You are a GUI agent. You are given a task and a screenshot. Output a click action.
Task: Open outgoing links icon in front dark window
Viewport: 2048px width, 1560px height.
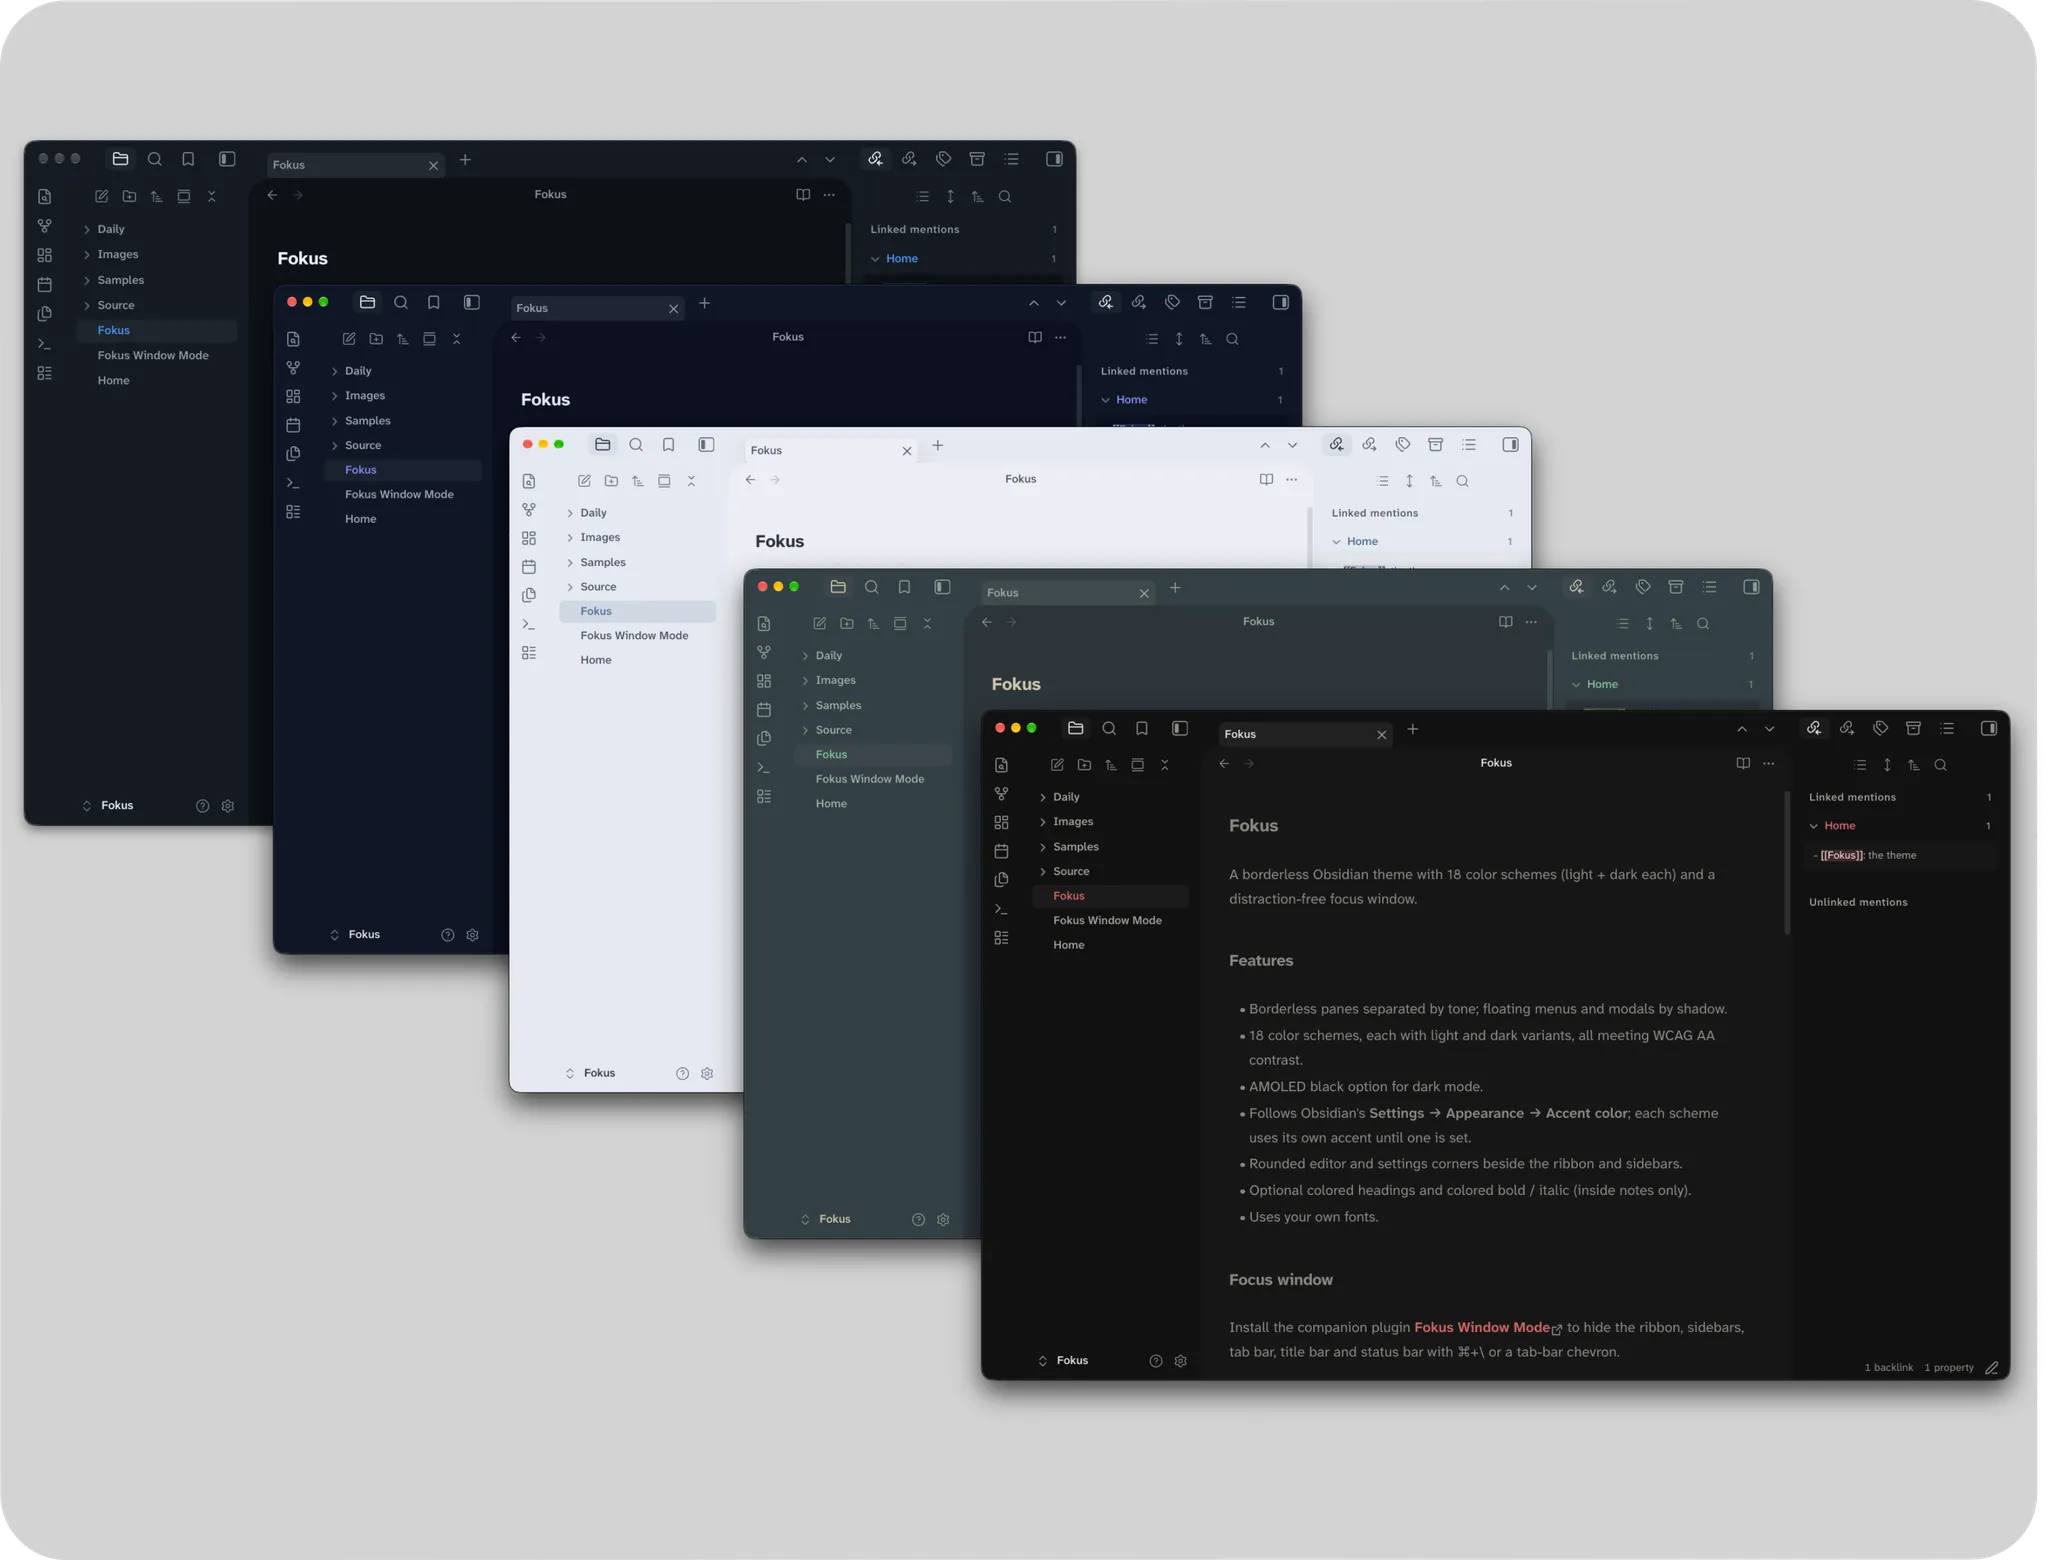pos(1847,729)
